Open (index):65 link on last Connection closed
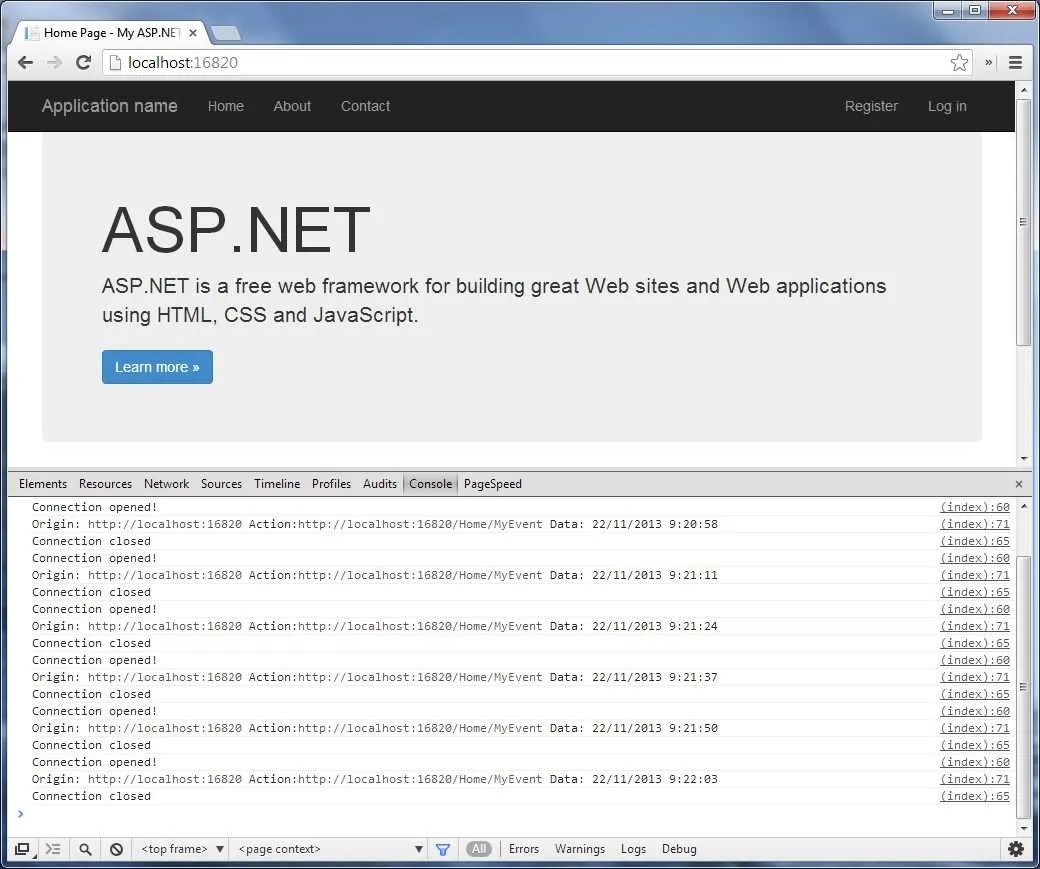Viewport: 1040px width, 869px height. pos(975,796)
